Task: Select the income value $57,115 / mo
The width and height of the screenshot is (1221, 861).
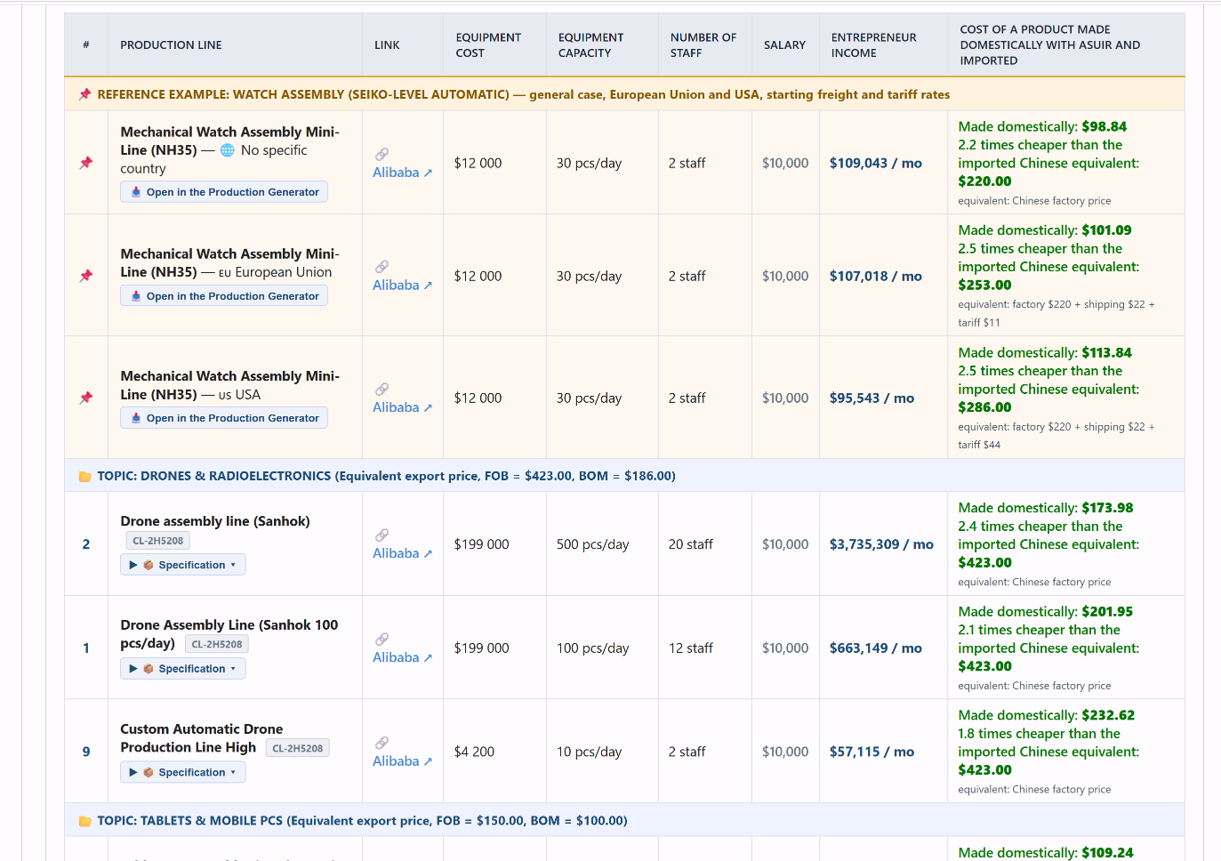Action: pyautogui.click(x=872, y=752)
